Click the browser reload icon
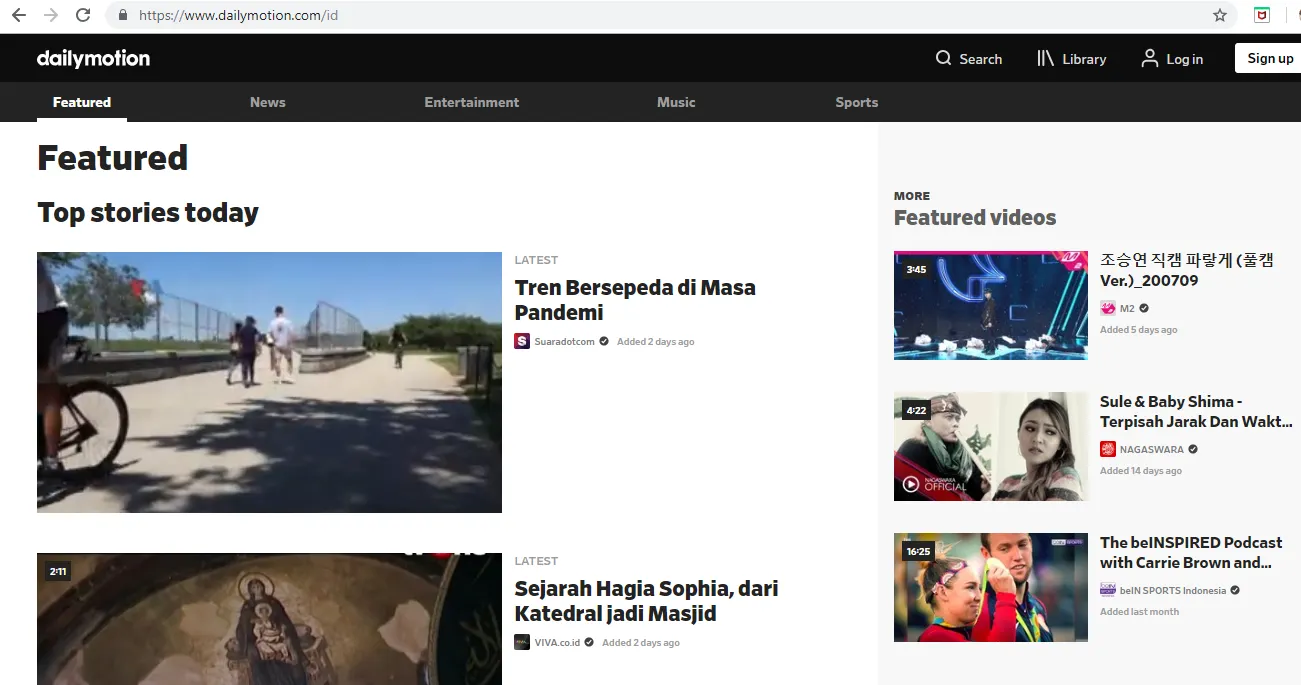The image size is (1301, 685). coord(83,15)
